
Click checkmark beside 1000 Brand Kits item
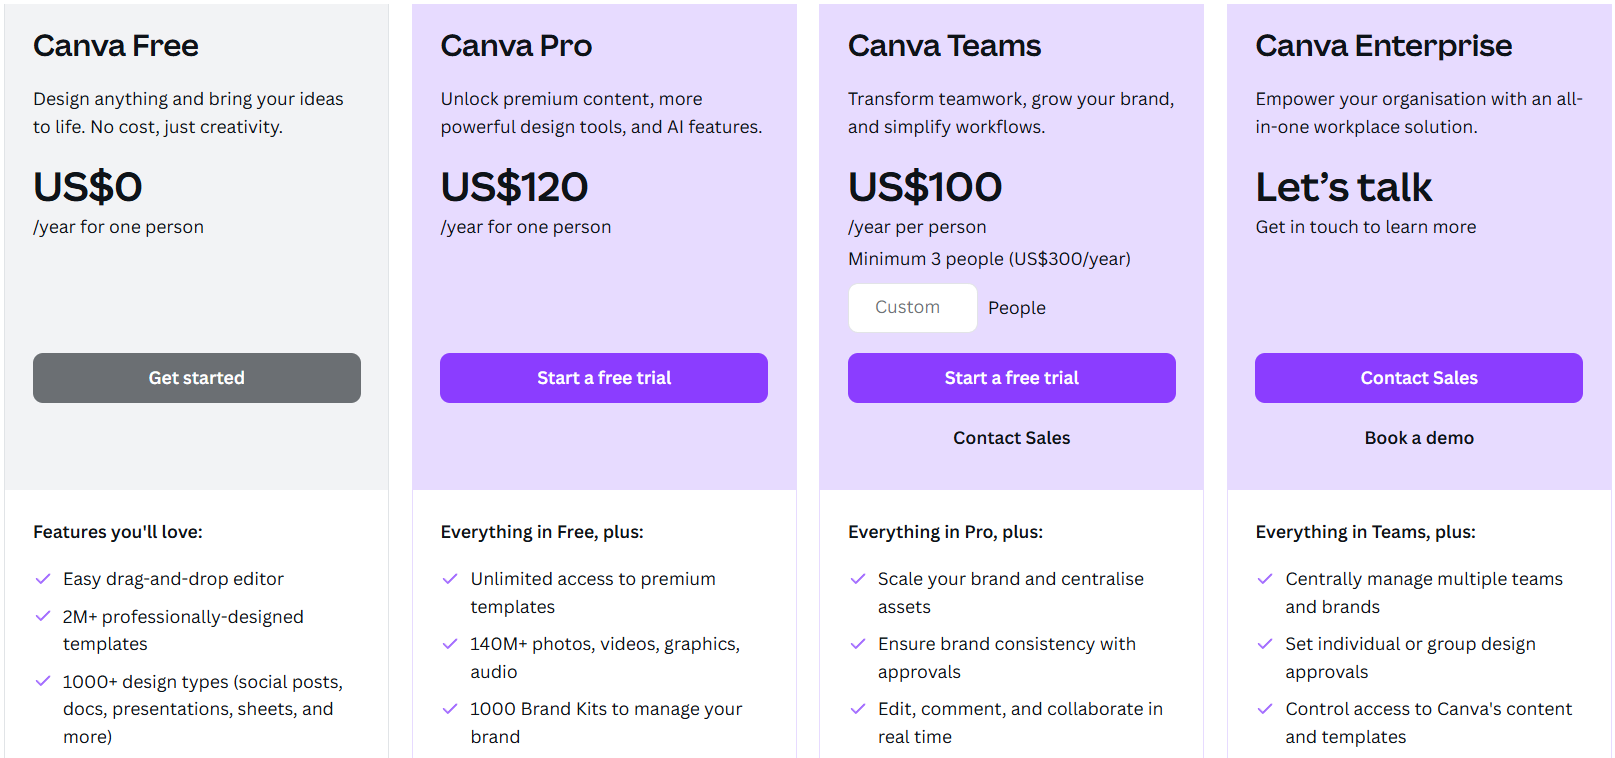[x=450, y=709]
